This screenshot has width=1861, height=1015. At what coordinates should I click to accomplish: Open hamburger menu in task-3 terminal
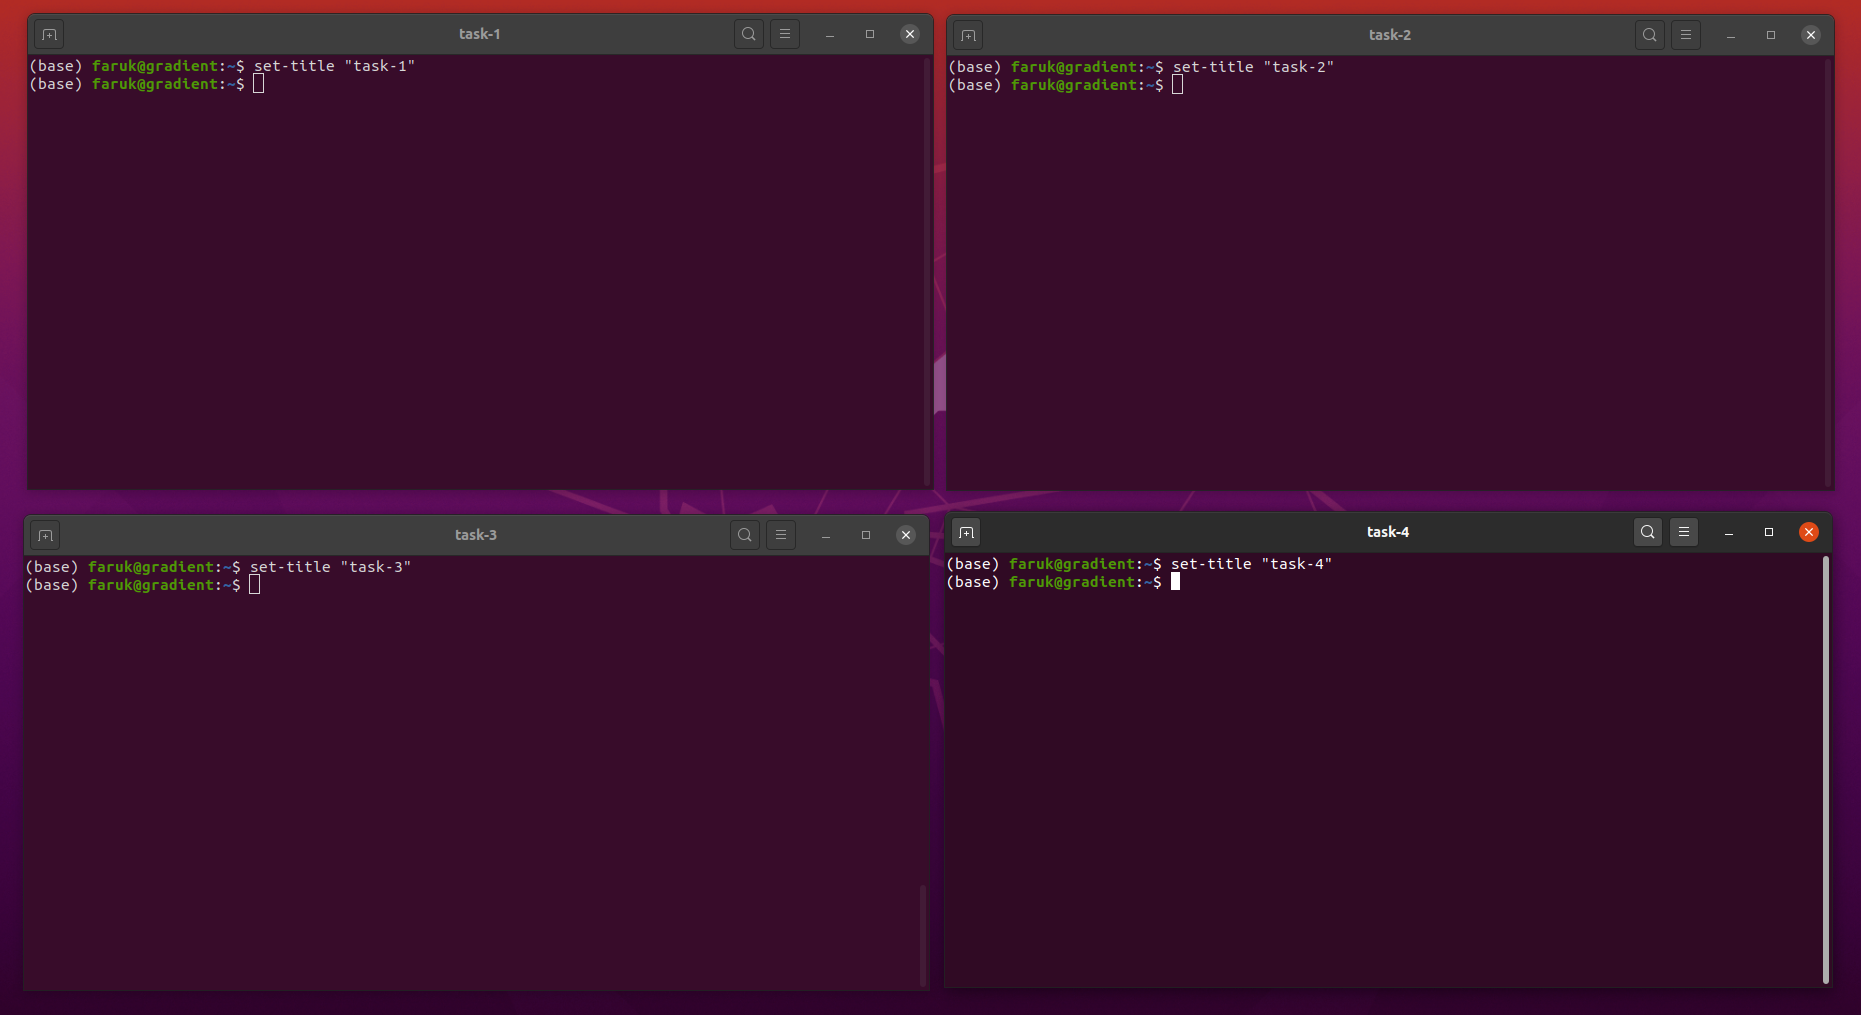pyautogui.click(x=781, y=535)
